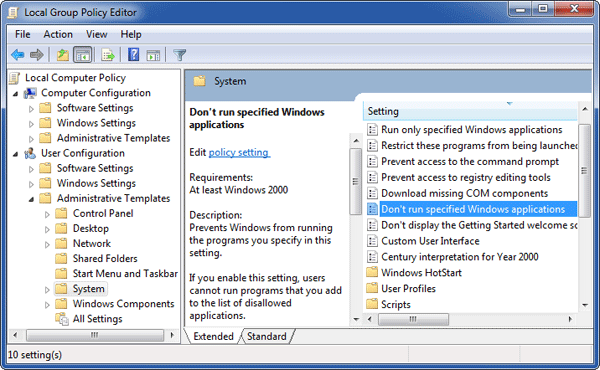600x370 pixels.
Task: Select Century interpretation for Year 2000
Action: 460,257
